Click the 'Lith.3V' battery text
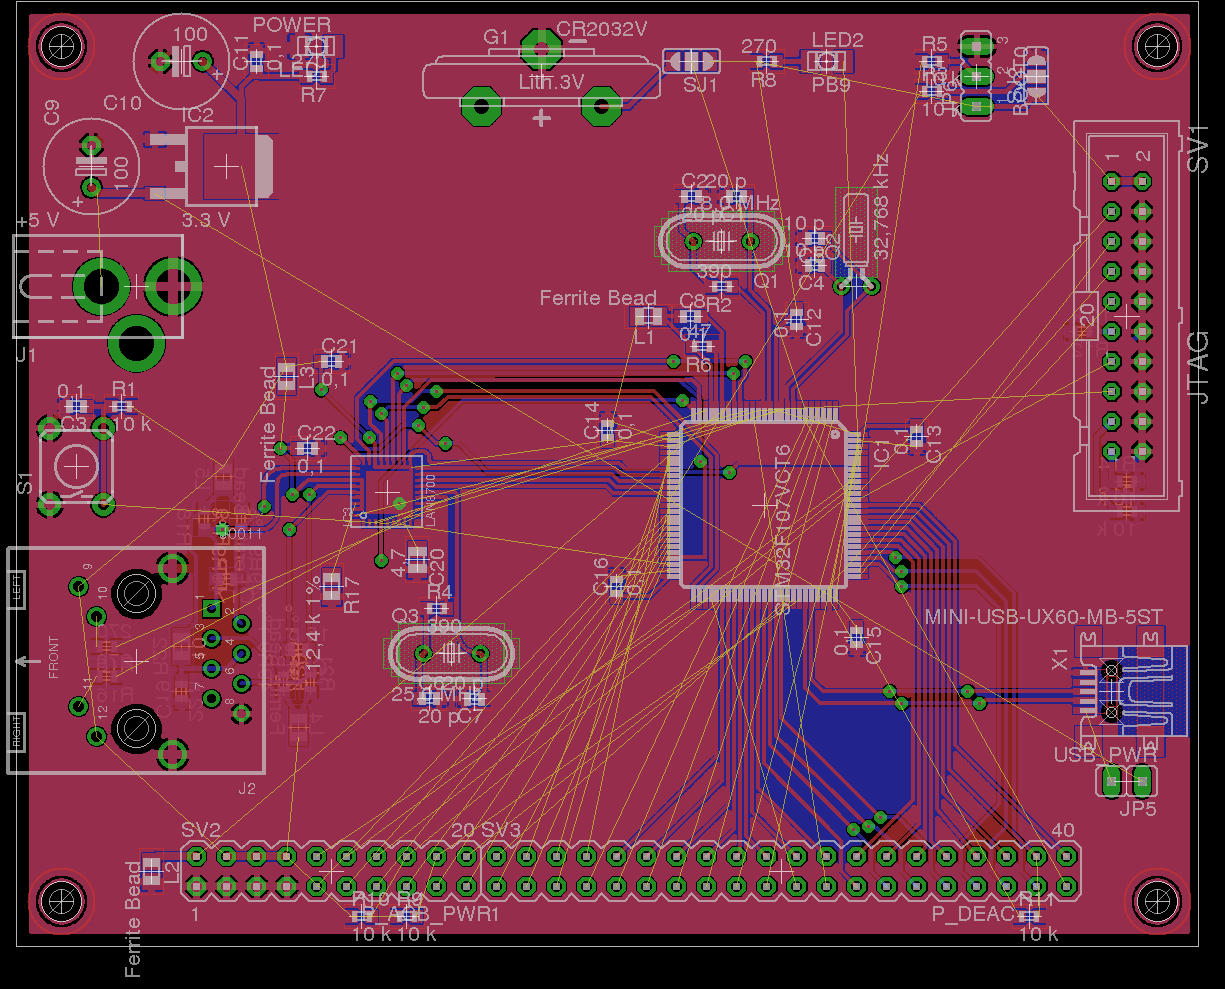 [x=550, y=83]
